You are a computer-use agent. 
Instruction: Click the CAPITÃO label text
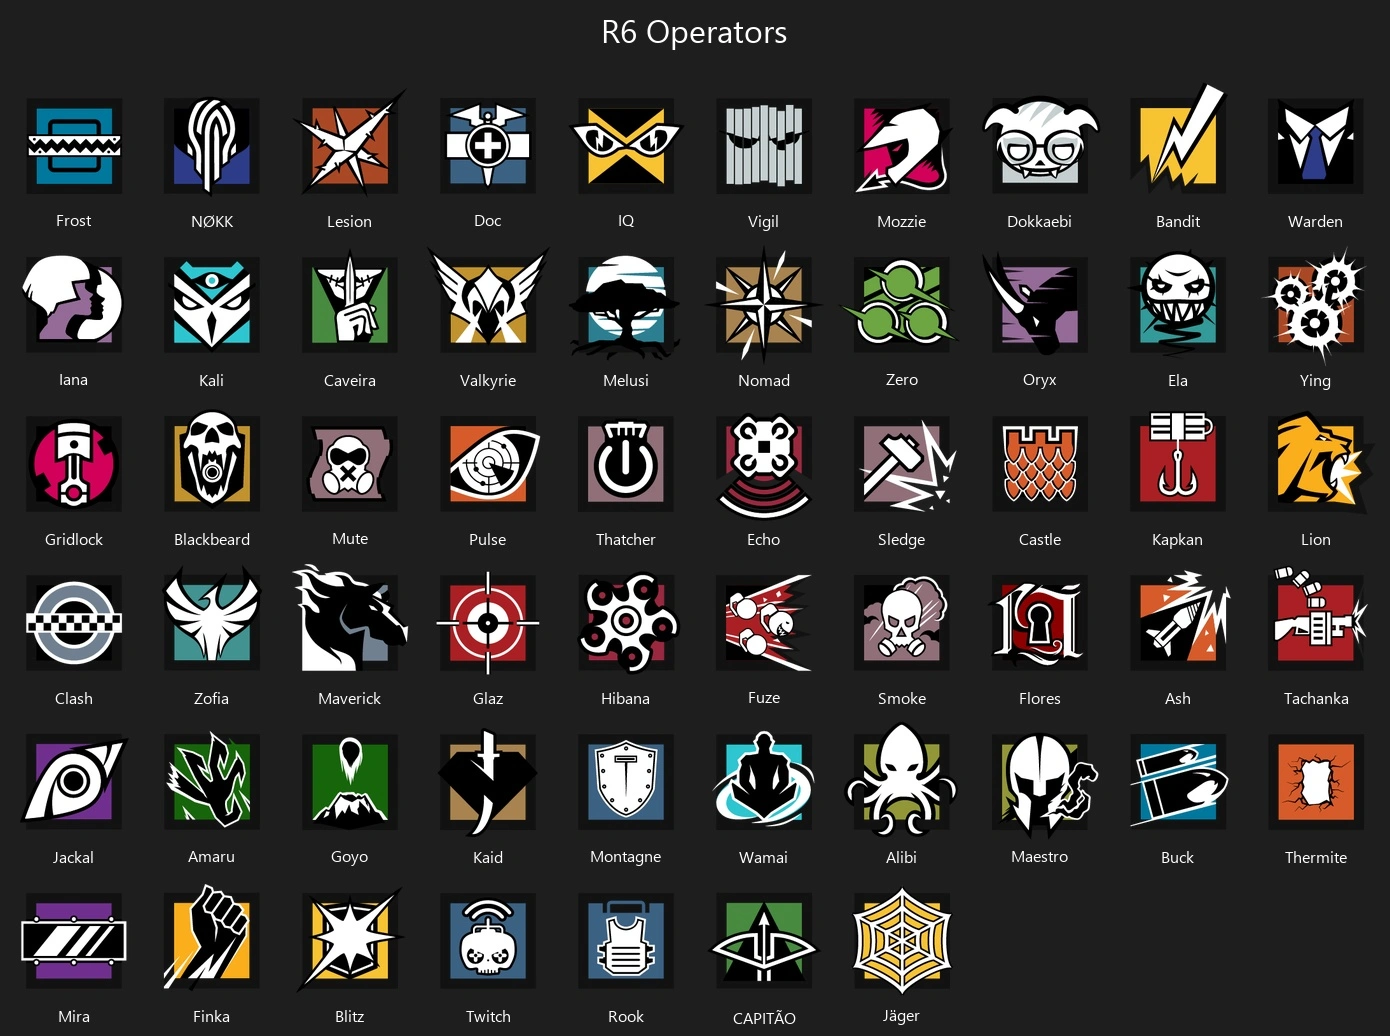point(764,1018)
